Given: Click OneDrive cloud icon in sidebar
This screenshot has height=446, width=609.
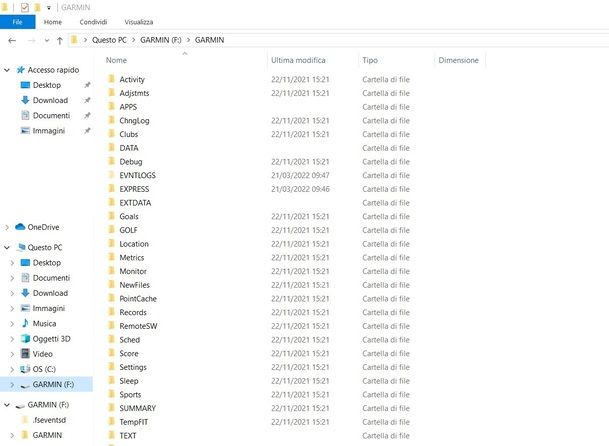Looking at the screenshot, I should click(x=20, y=226).
